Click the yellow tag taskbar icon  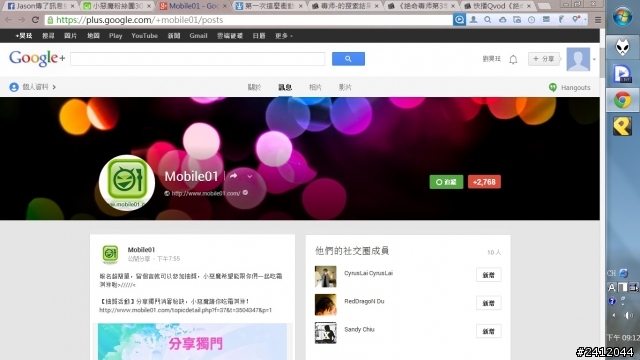(x=622, y=126)
